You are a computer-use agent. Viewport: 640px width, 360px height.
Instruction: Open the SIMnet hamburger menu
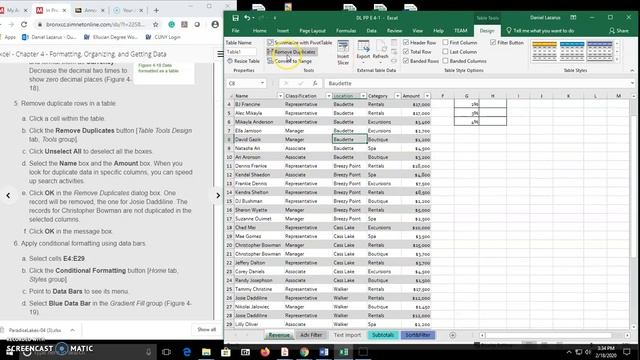tap(220, 54)
